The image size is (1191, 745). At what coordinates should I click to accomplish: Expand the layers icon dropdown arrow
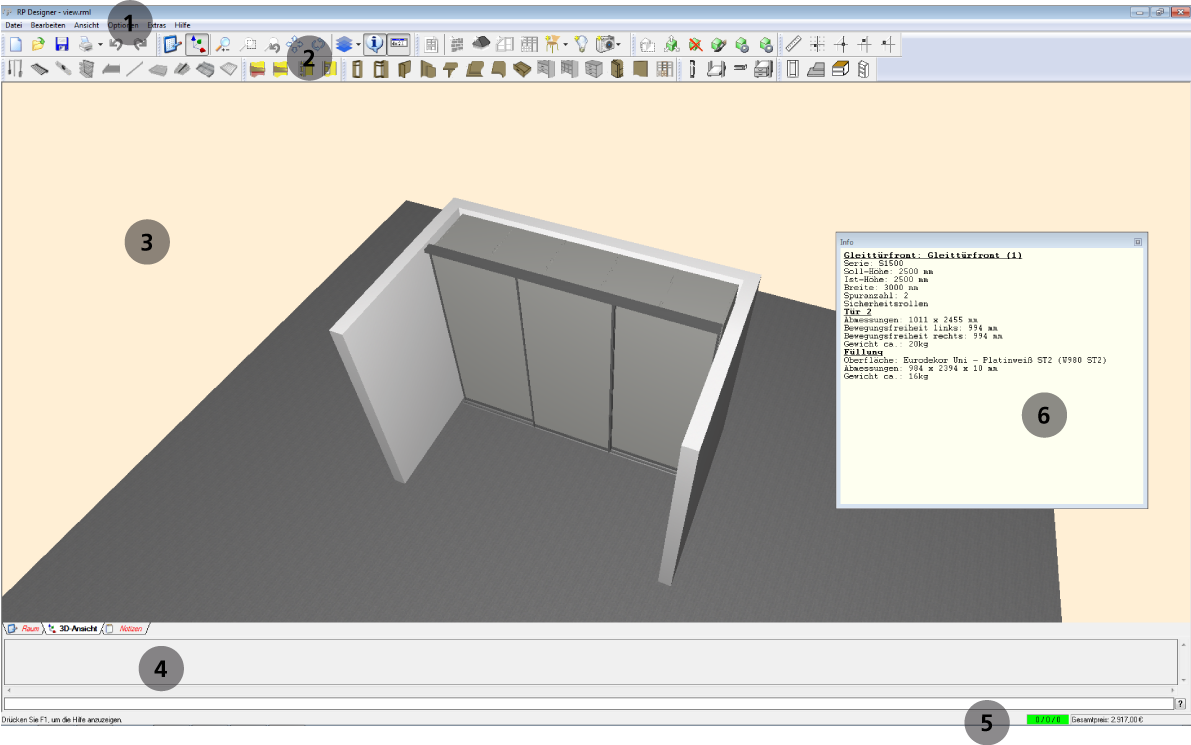click(x=358, y=45)
